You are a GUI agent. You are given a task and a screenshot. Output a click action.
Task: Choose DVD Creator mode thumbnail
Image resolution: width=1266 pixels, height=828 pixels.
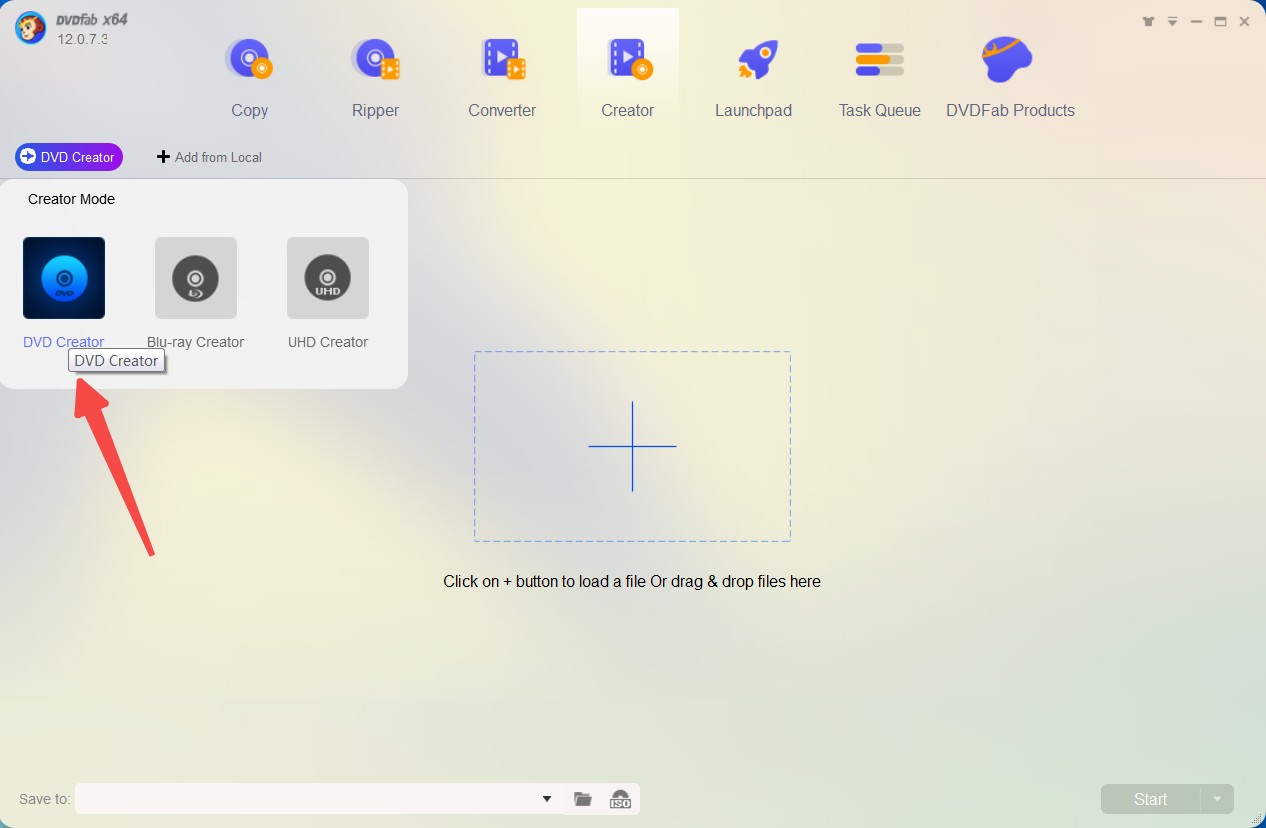tap(64, 278)
